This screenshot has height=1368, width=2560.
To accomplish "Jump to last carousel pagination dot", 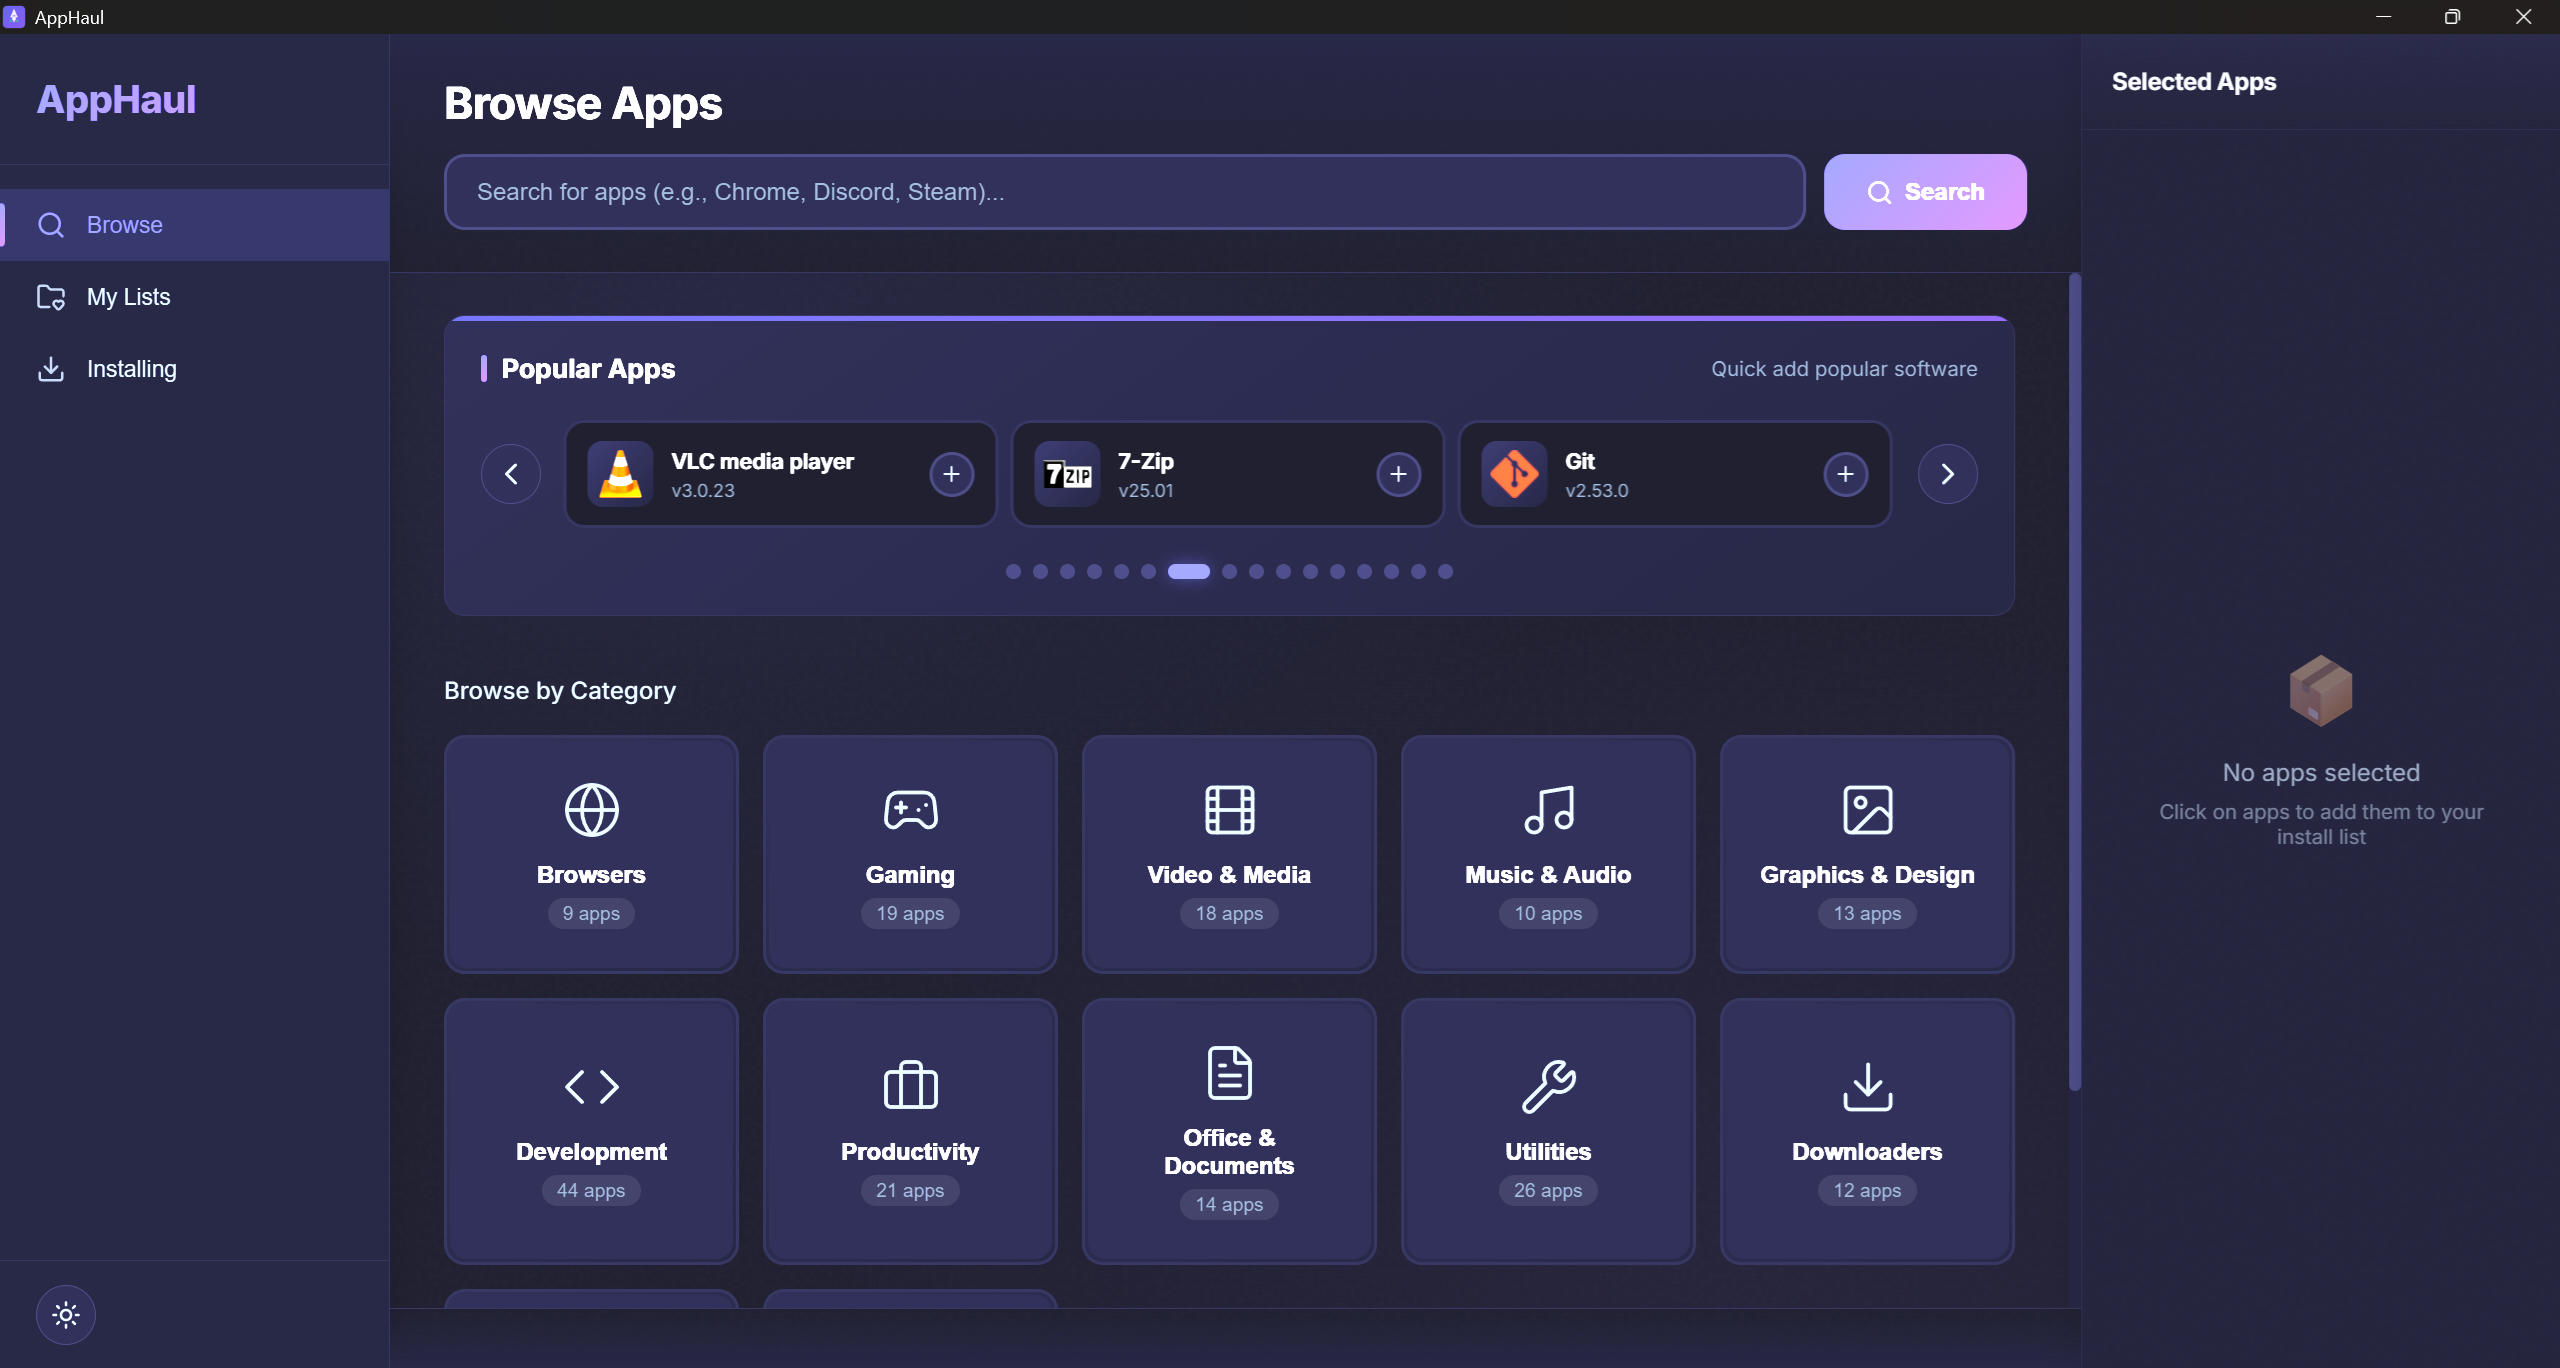I will point(1445,571).
